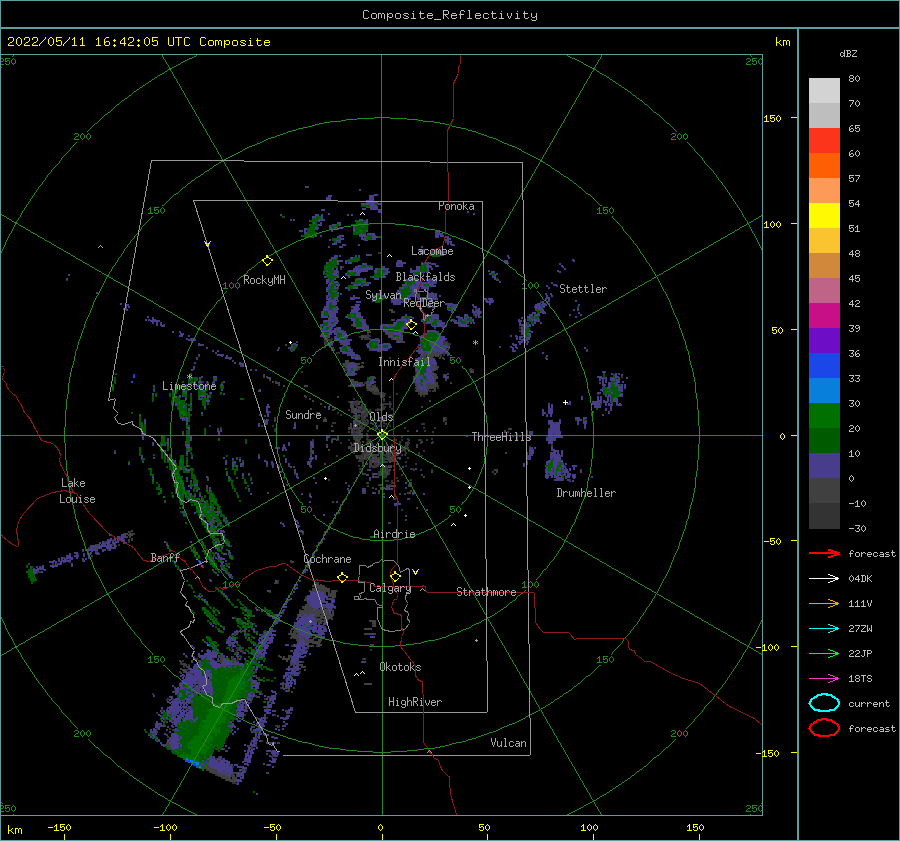Select the green 30 dBZ color swatch
Screen dimensions: 900x841
824,415
